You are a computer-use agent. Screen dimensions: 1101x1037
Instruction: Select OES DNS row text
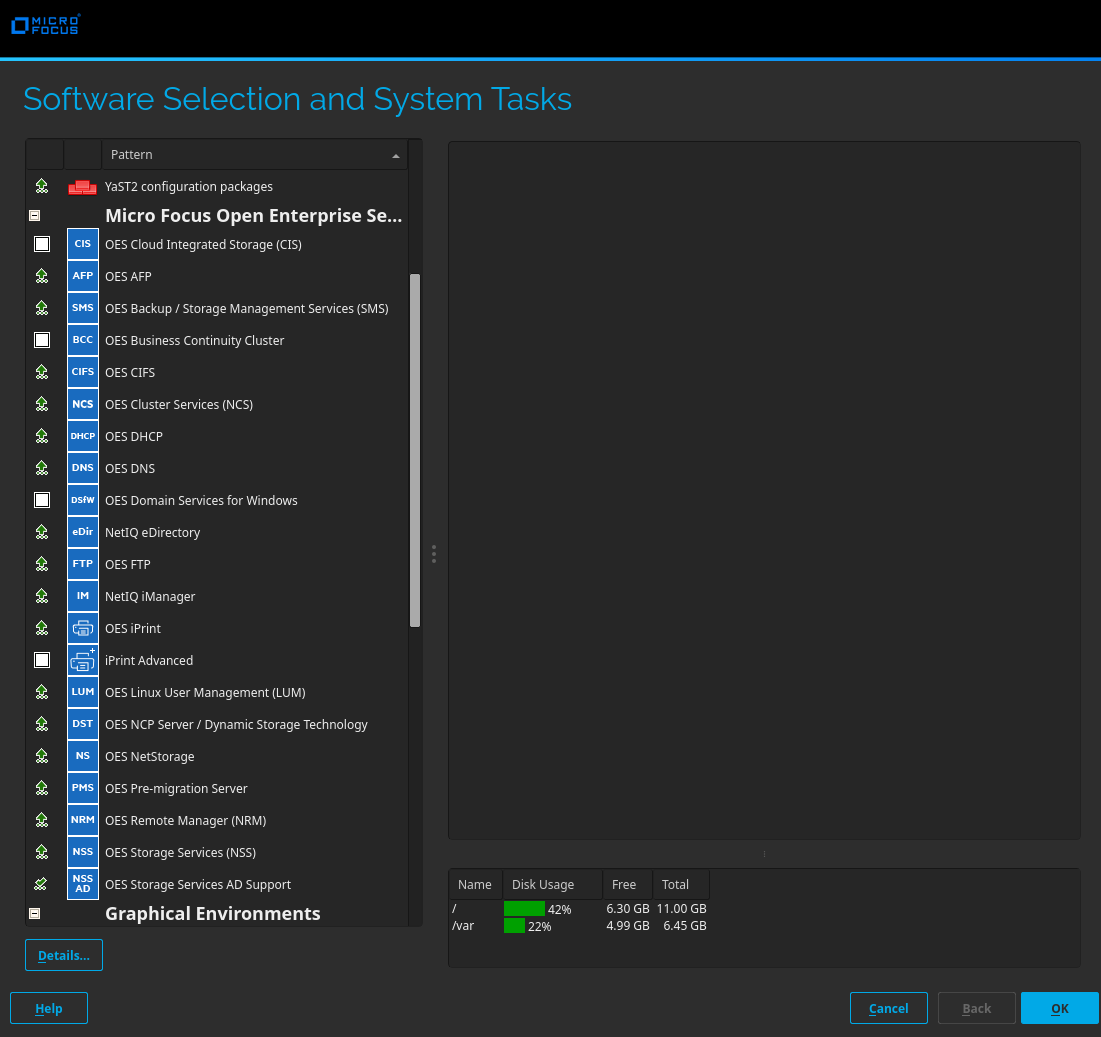tap(130, 468)
